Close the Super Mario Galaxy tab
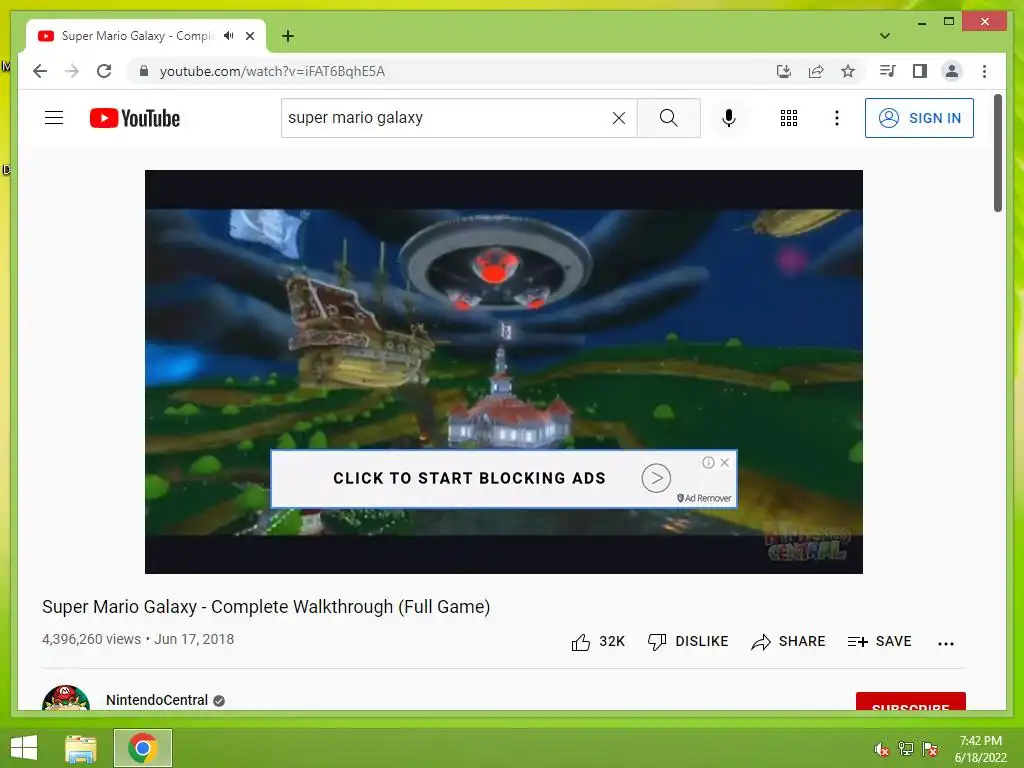Viewport: 1024px width, 768px height. point(250,36)
